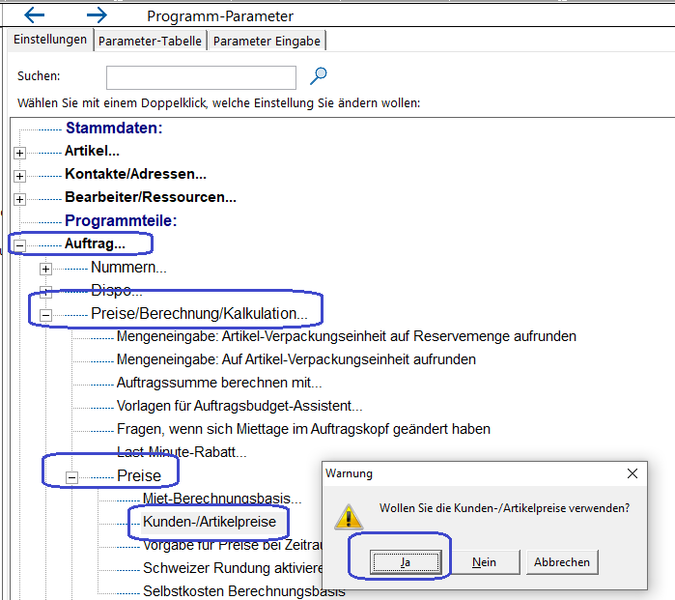
Task: Click into the Suchen input field
Action: click(x=201, y=77)
